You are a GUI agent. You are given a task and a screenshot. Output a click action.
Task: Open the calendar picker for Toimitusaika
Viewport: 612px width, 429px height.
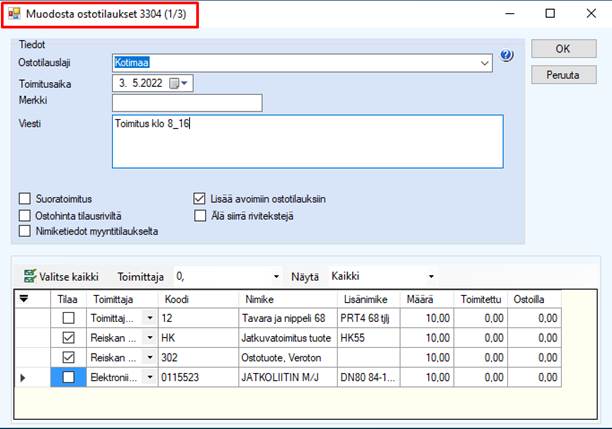pyautogui.click(x=179, y=83)
